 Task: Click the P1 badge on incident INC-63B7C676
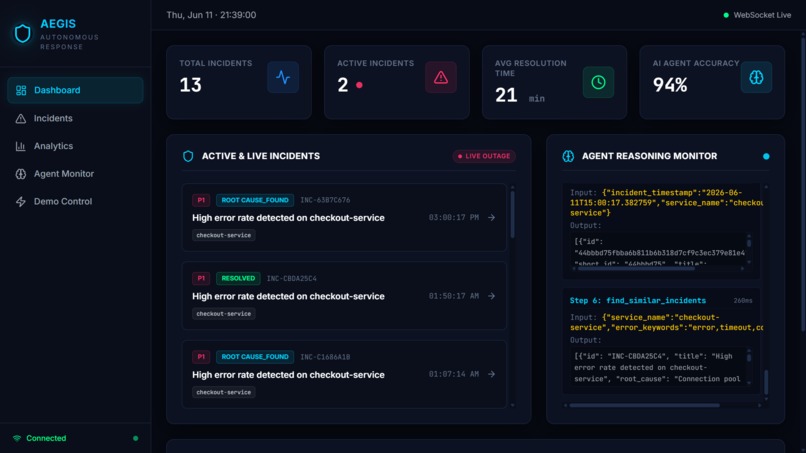point(201,200)
